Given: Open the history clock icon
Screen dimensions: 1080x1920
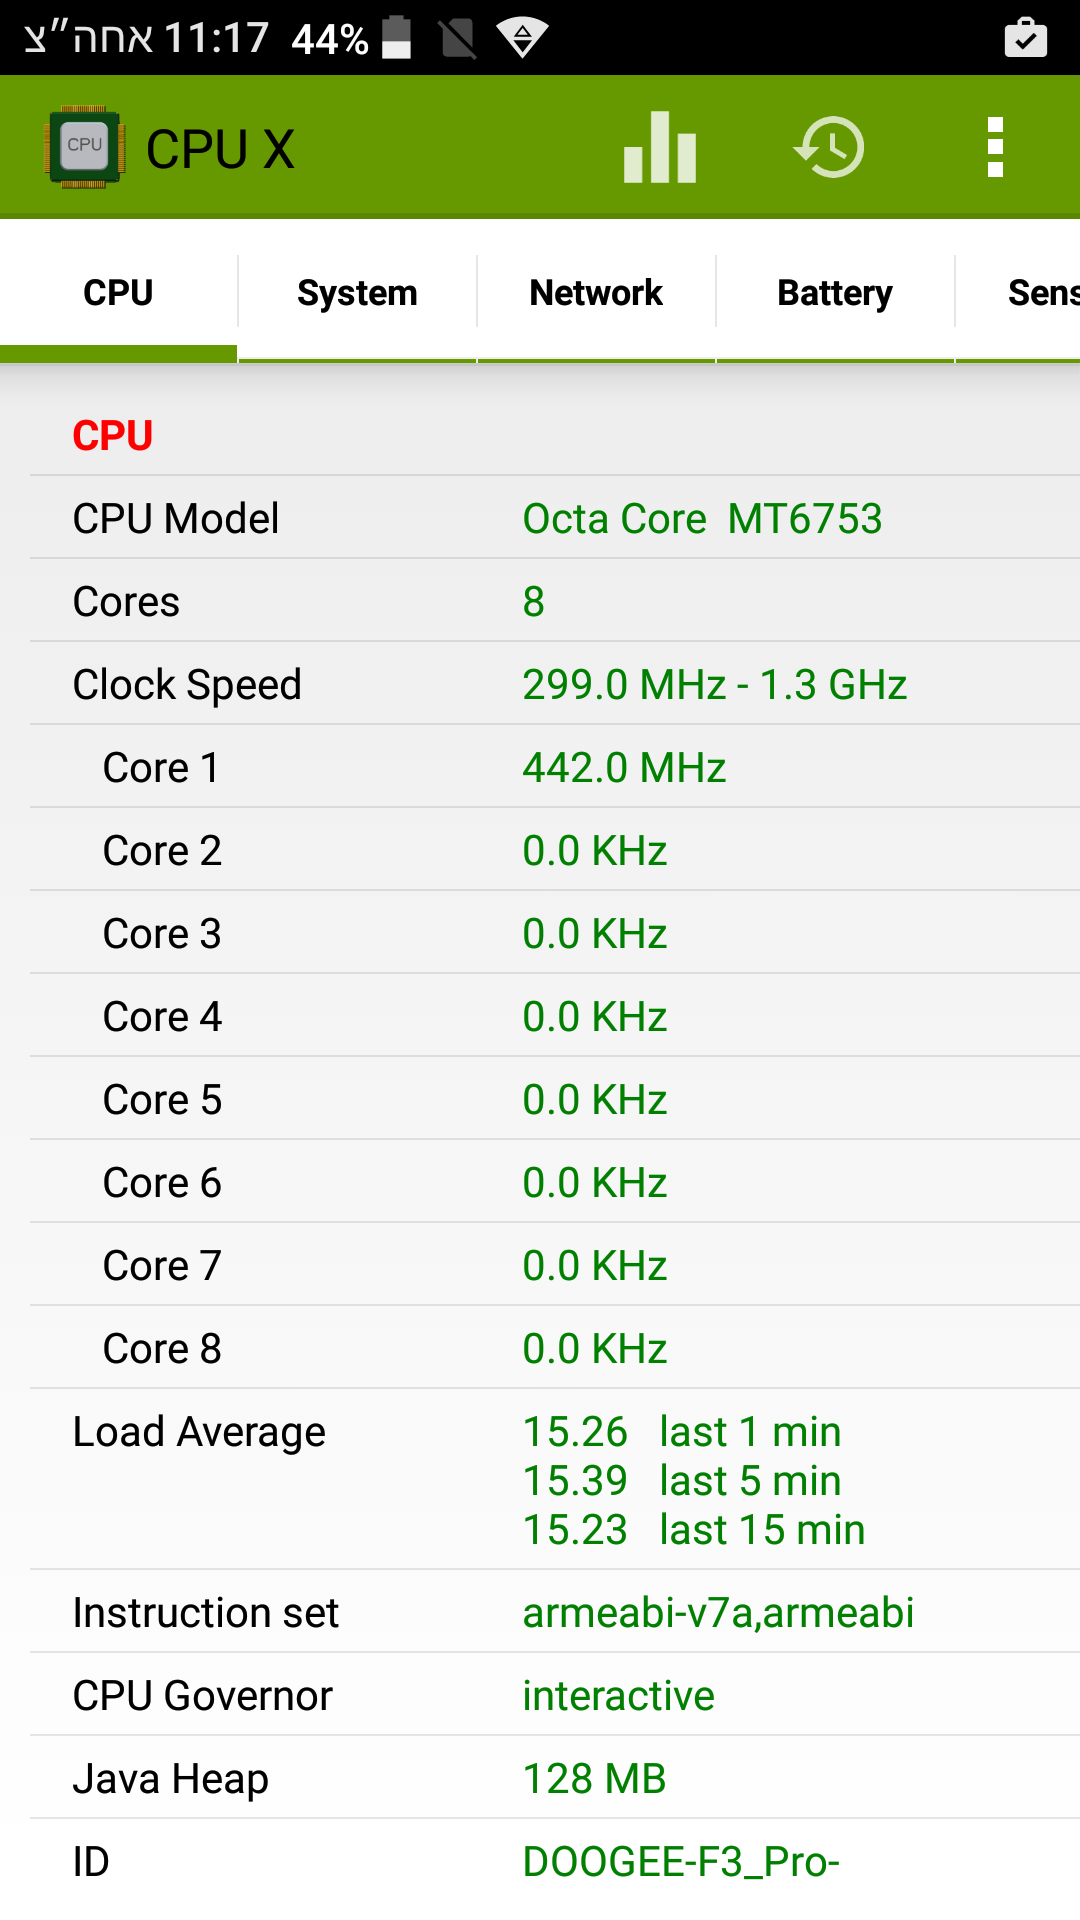Looking at the screenshot, I should 829,148.
